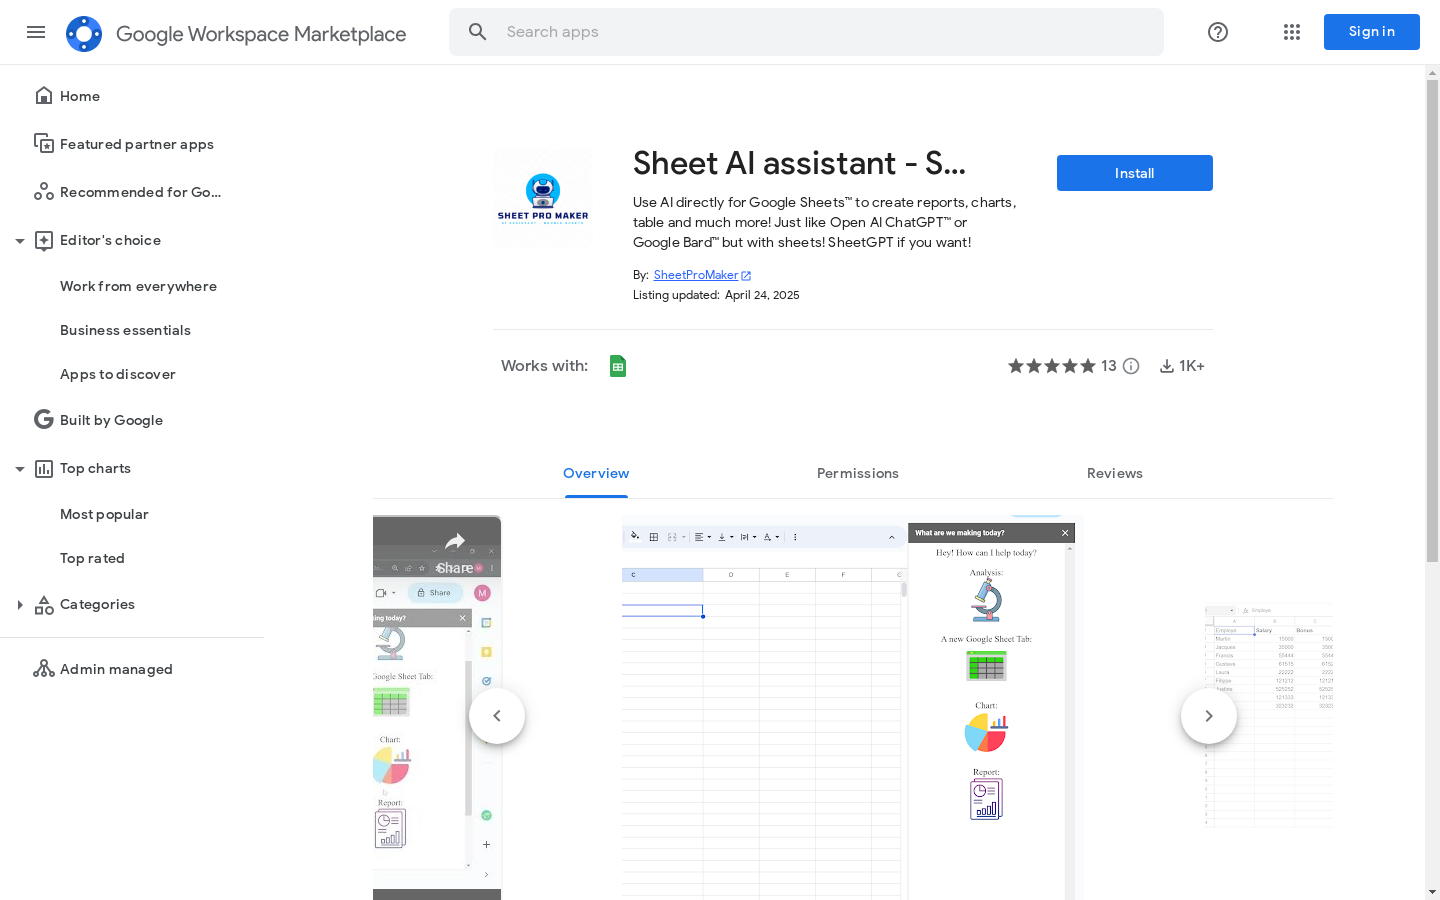Click the five-star rating display

click(x=1052, y=366)
